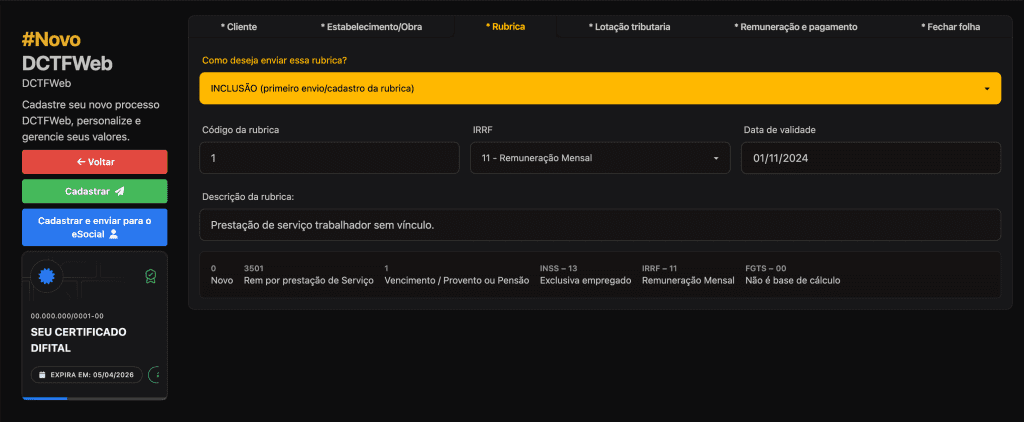
Task: Click the certificate validity progress bar
Action: [x=95, y=398]
